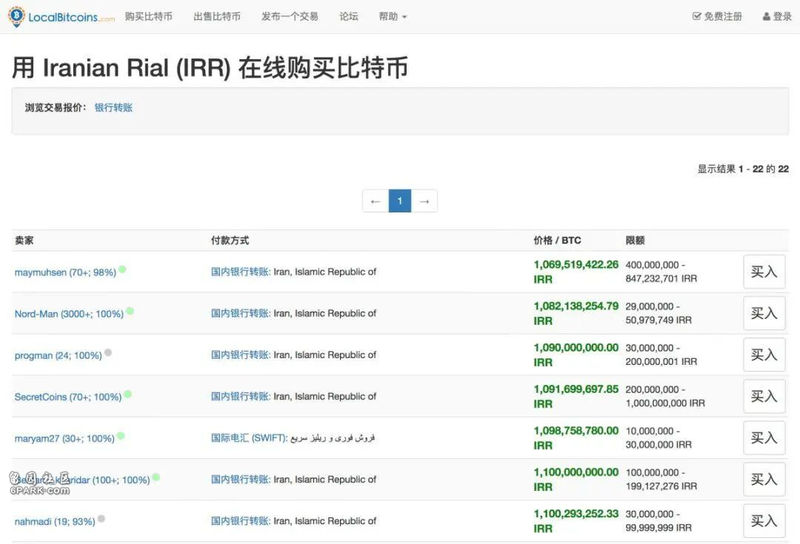800x544 pixels.
Task: Open seller maymuhsen's profile
Action: tap(65, 273)
